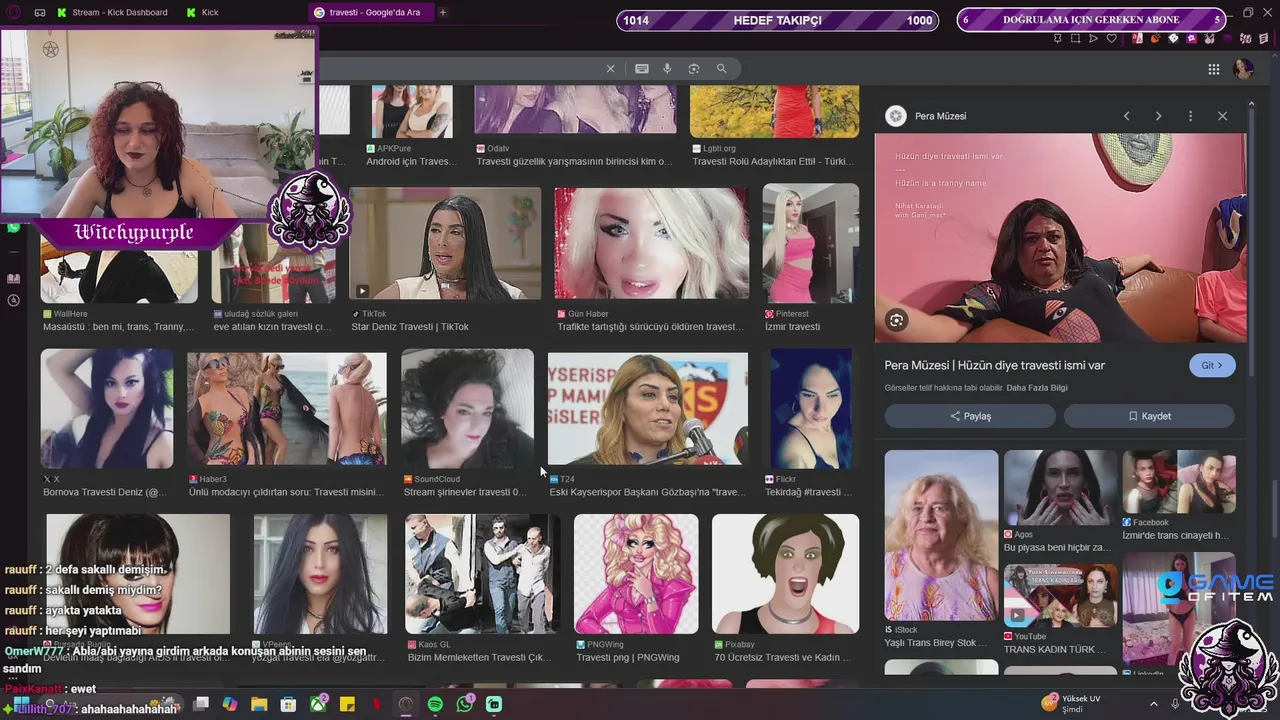The width and height of the screenshot is (1280, 720).
Task: Click the Kaydet save button
Action: point(1149,416)
